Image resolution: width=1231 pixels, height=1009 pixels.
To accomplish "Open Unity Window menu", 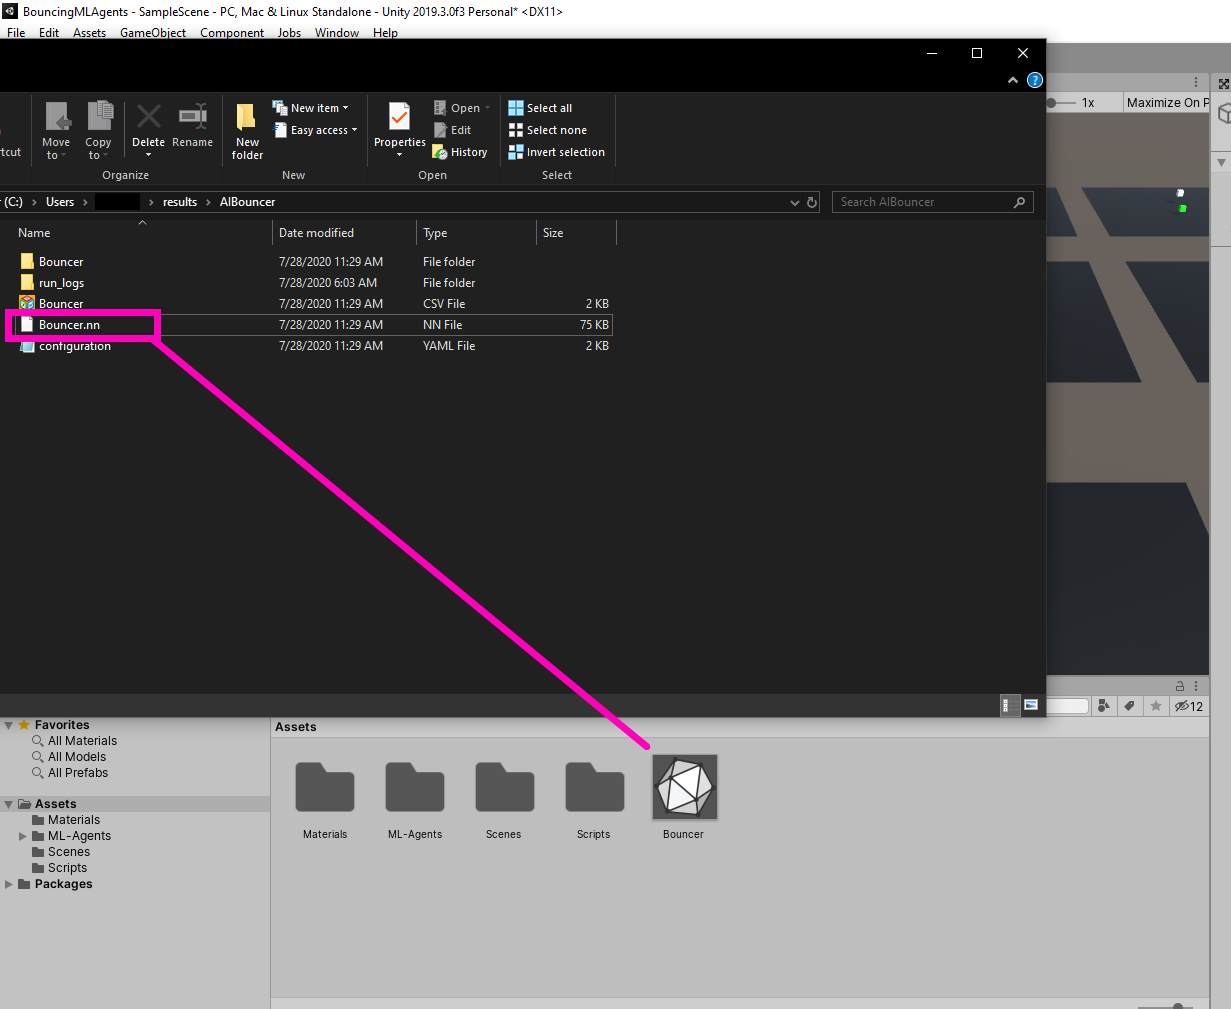I will [337, 33].
